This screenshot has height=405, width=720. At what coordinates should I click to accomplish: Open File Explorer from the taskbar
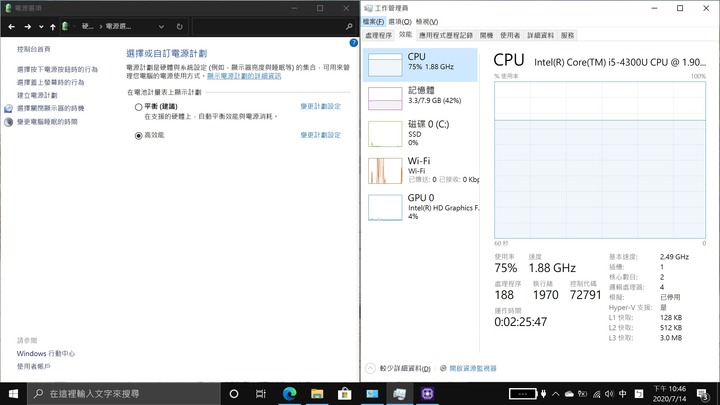pos(317,394)
